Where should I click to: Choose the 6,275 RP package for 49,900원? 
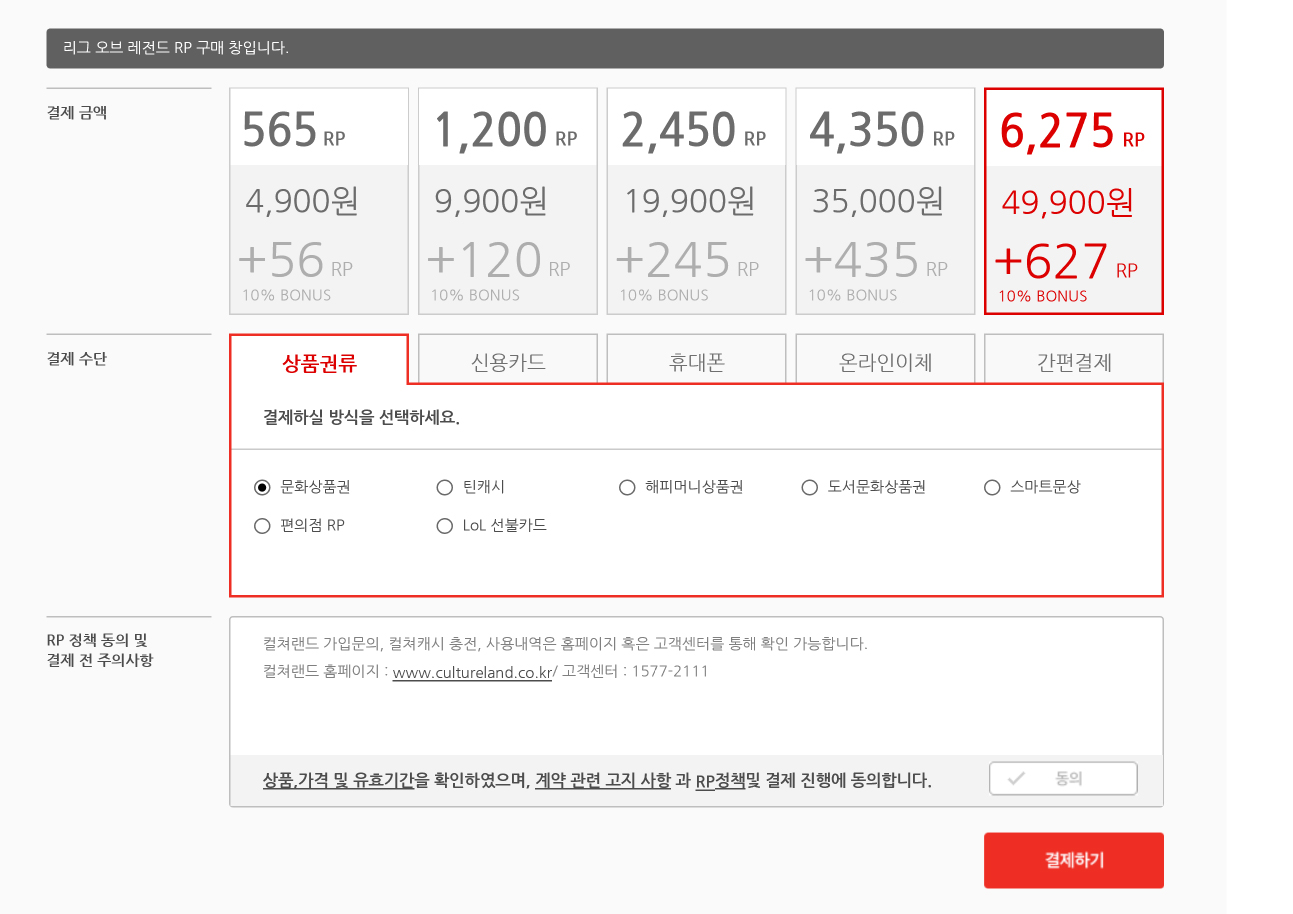point(1074,201)
